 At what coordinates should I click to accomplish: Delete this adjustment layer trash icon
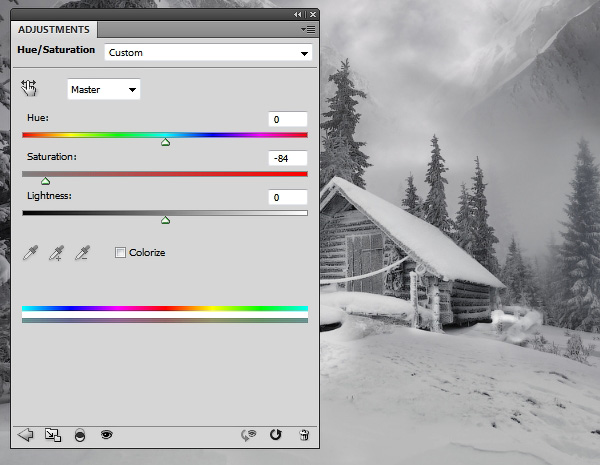point(304,435)
